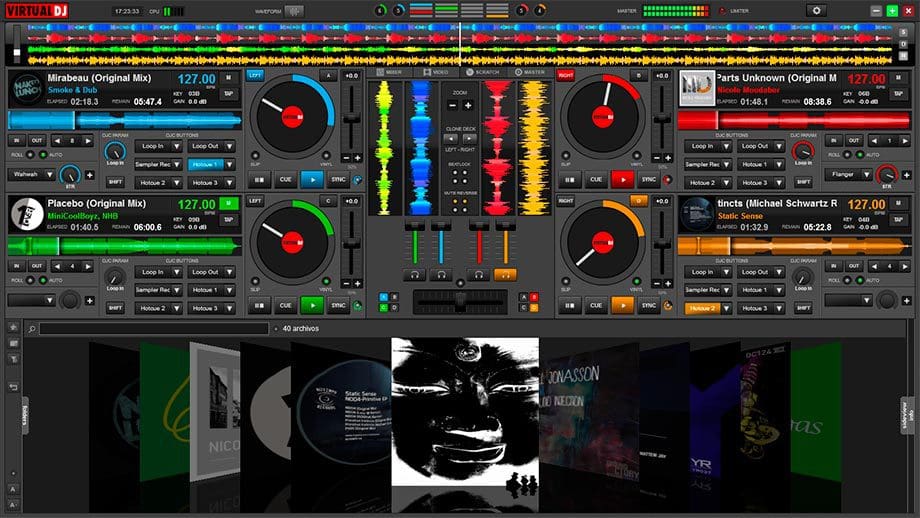
Task: Pause the orange Static Sense deck
Action: pos(570,305)
